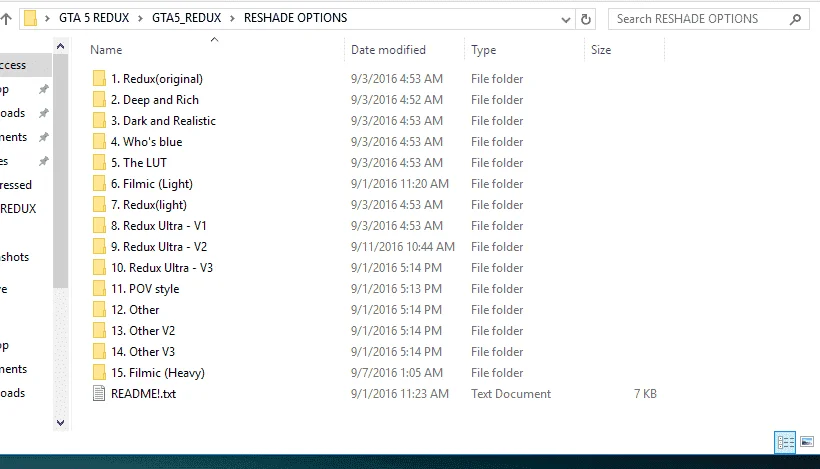Select folder icon of 1. Redux(original)
The width and height of the screenshot is (820, 469).
point(99,78)
